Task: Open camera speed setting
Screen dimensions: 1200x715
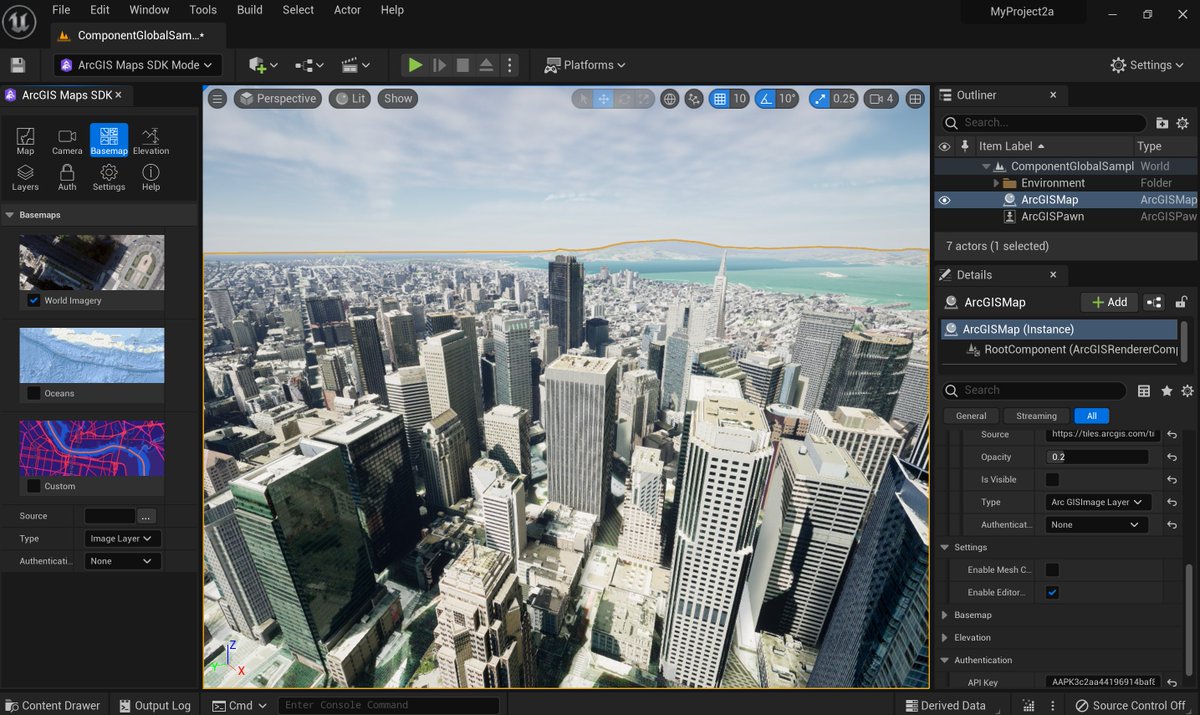Action: click(880, 99)
